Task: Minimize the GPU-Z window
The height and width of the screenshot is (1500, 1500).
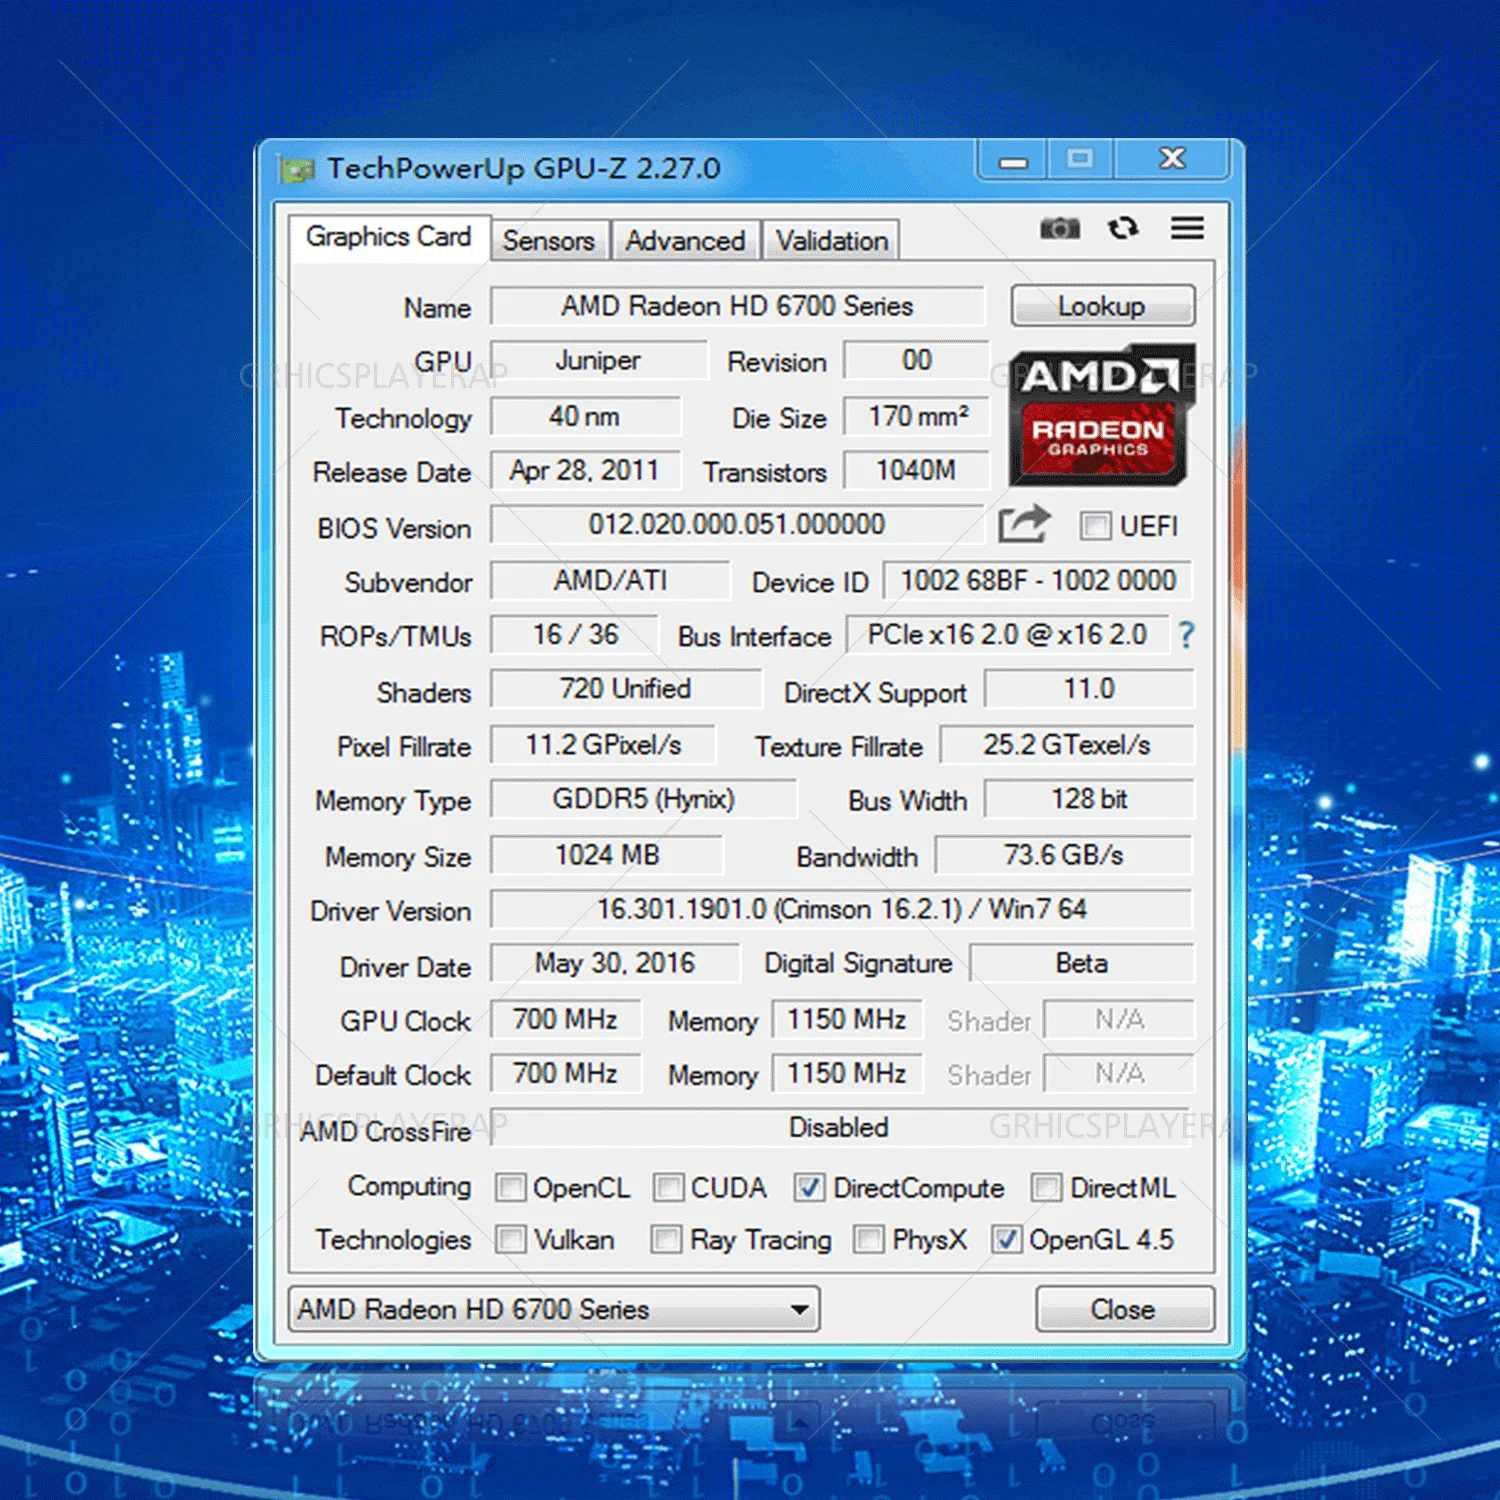Action: [1013, 160]
